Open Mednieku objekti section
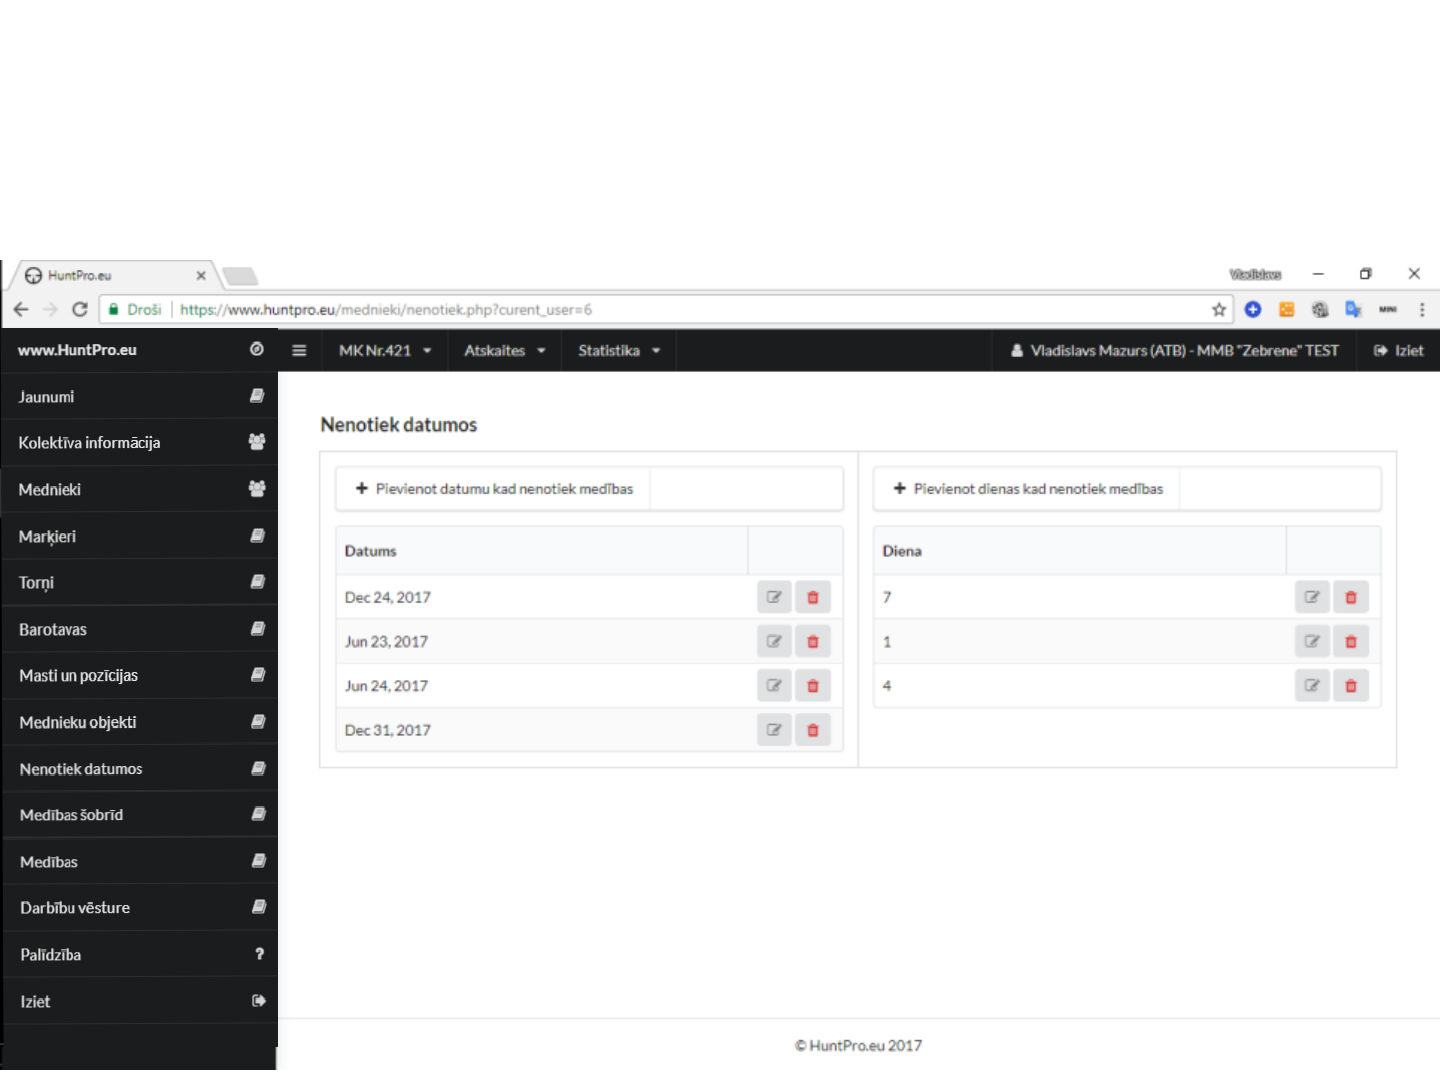 [140, 722]
